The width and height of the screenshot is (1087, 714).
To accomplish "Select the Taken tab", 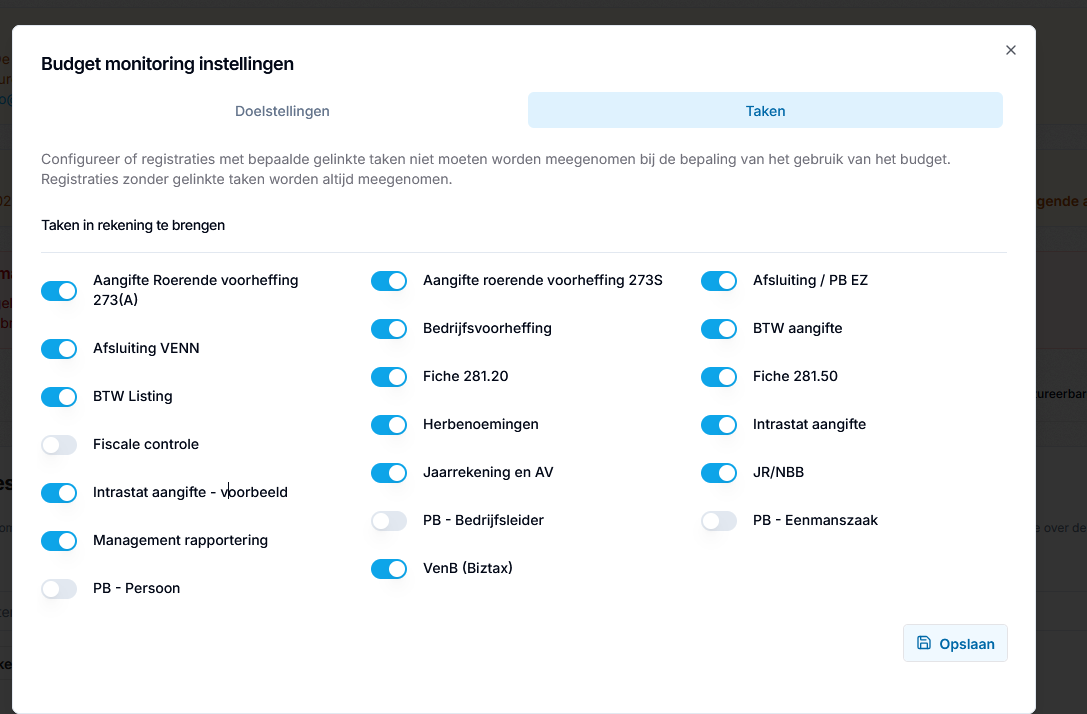I will pos(765,111).
